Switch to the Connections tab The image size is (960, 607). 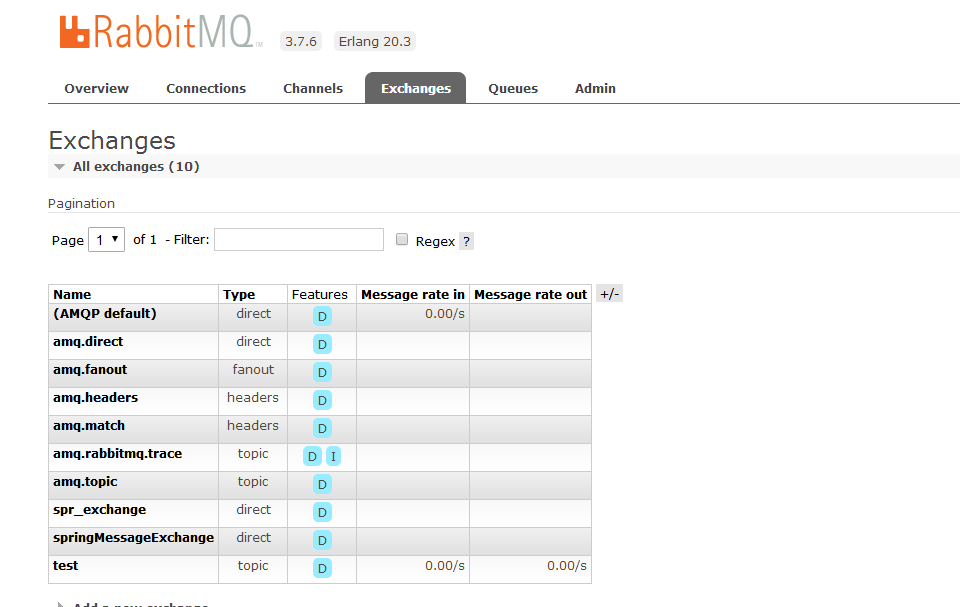click(206, 88)
